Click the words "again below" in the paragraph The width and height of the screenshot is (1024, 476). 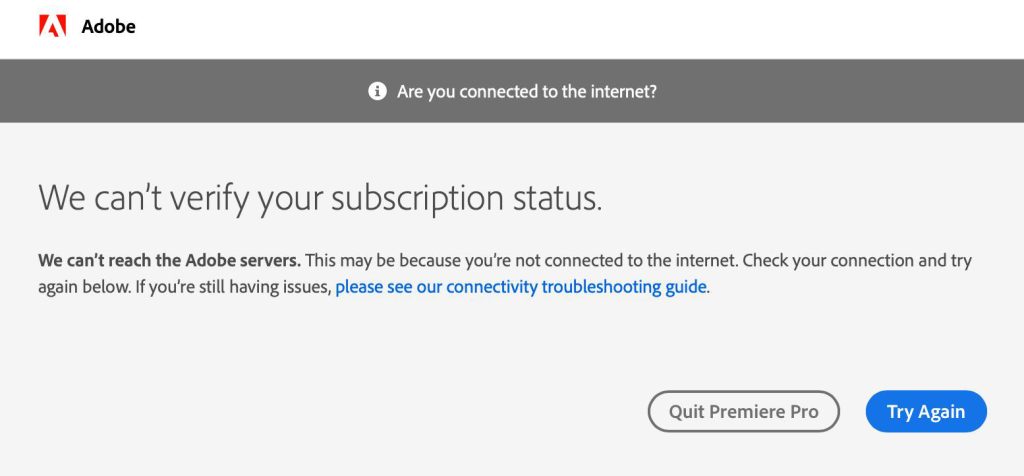(81, 287)
